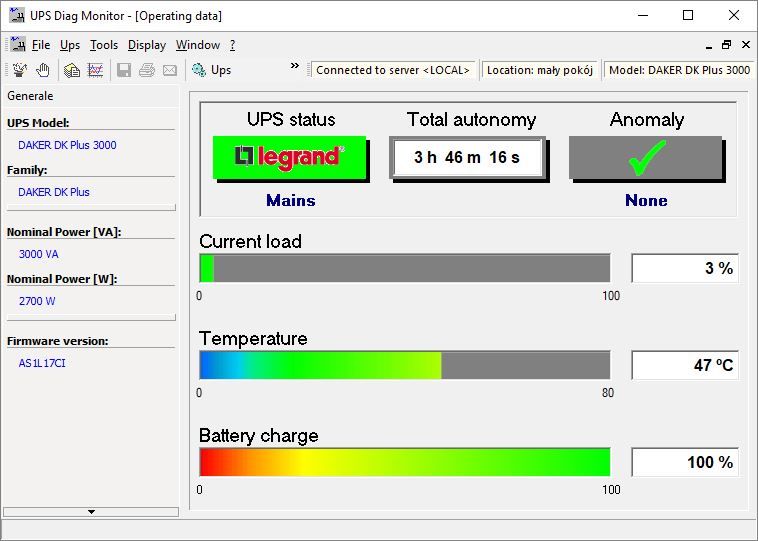
Task: Click the DAKER DK Plus 3000 model value
Action: (x=67, y=145)
